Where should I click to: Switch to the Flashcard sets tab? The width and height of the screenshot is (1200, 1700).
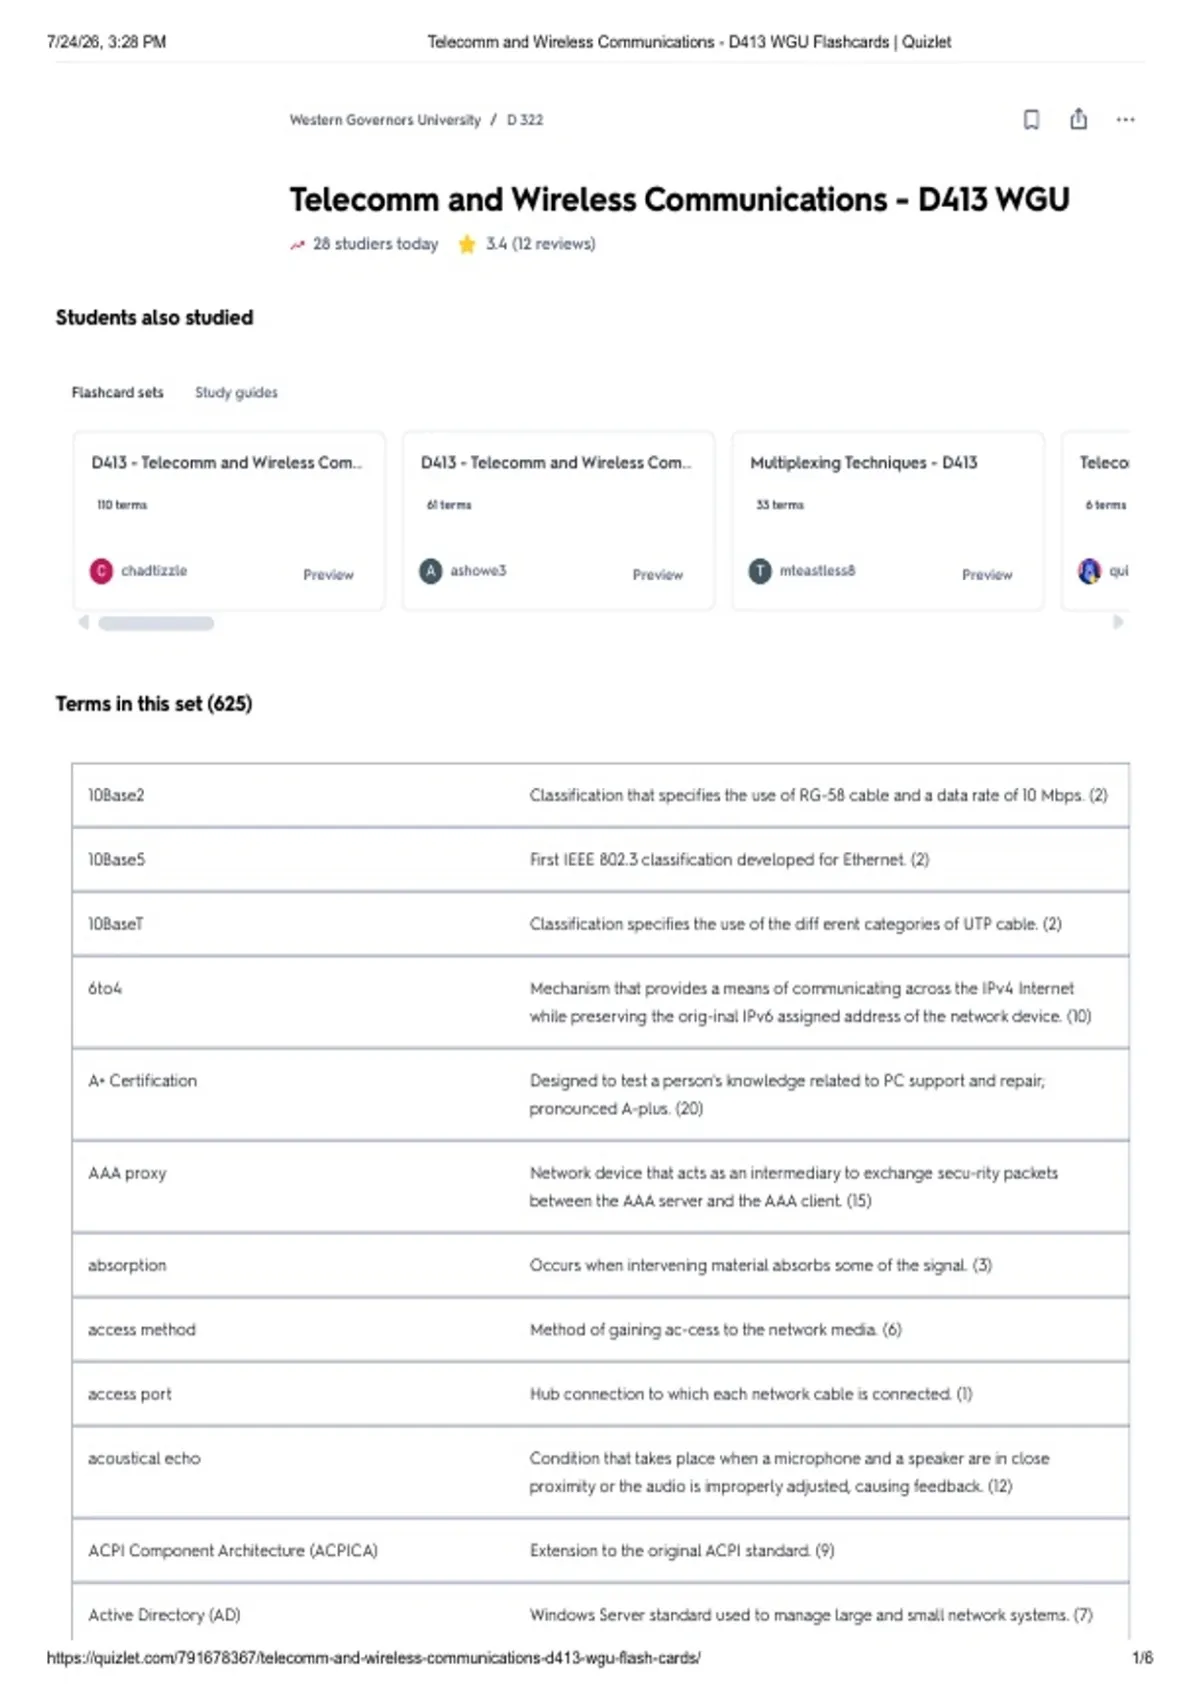117,393
